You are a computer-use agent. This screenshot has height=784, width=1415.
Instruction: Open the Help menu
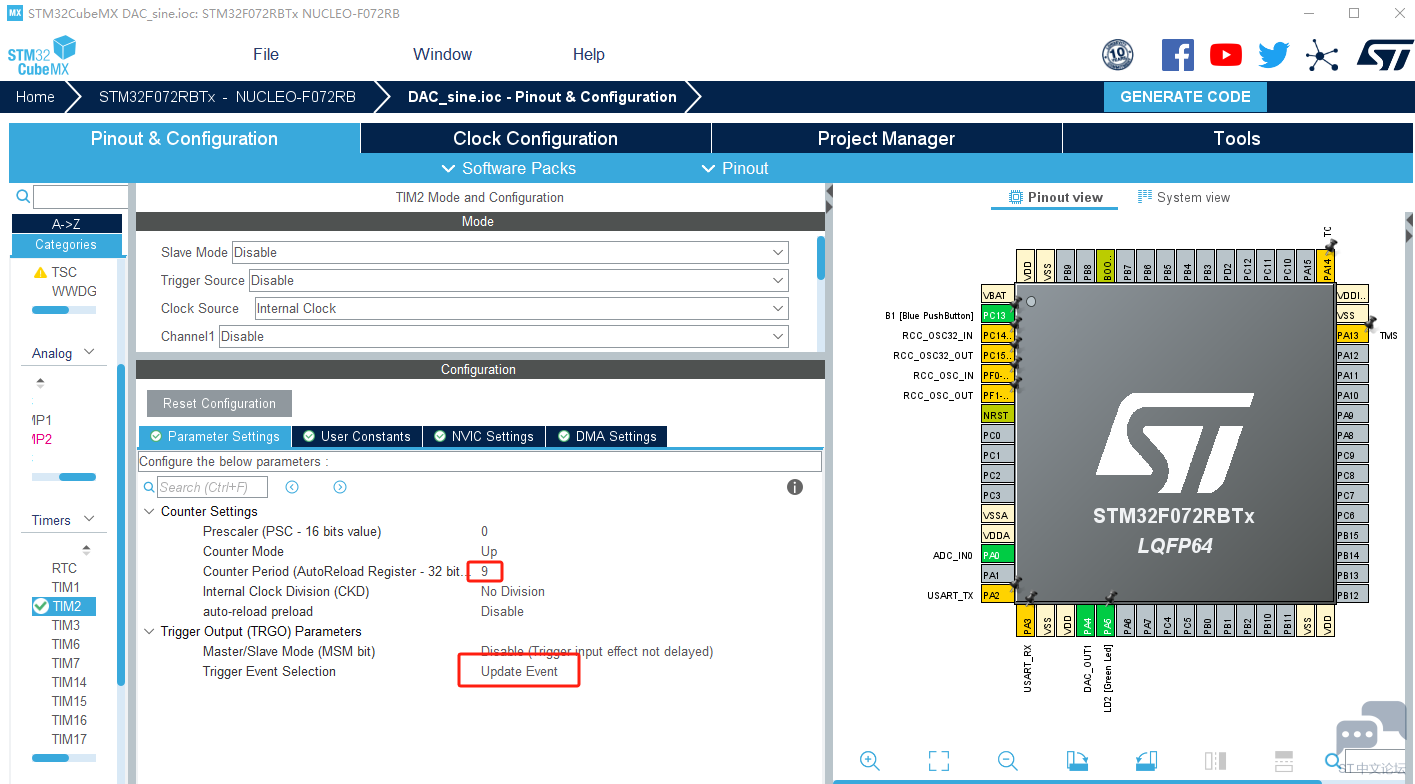(589, 55)
